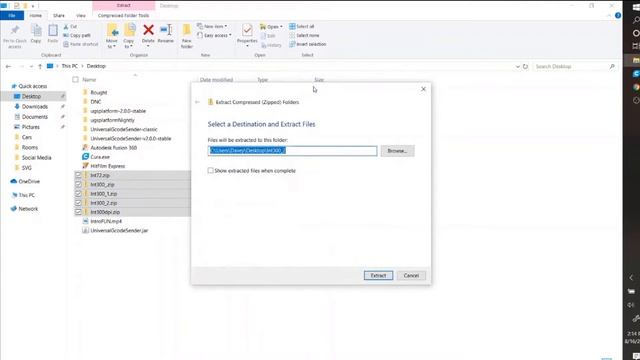This screenshot has width=640, height=360.
Task: Expand the address bar history dropdown
Action: tap(518, 66)
